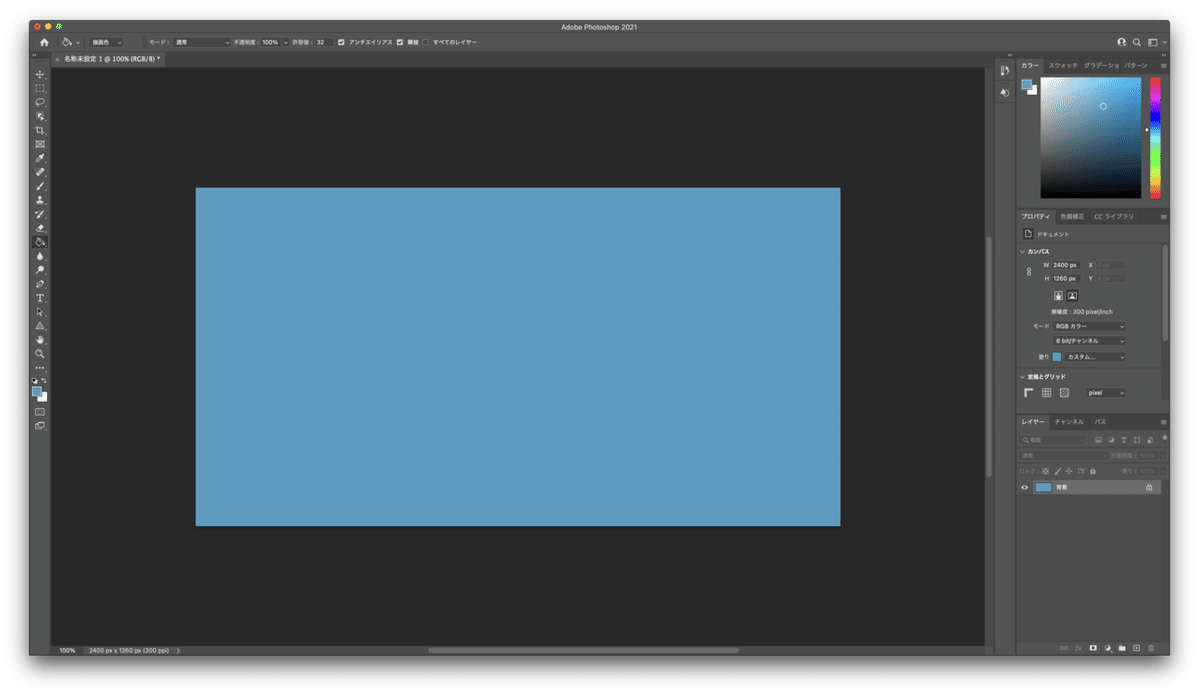Collapse the 定規とグリッド section
Image resolution: width=1200 pixels, height=695 pixels.
pos(1023,377)
